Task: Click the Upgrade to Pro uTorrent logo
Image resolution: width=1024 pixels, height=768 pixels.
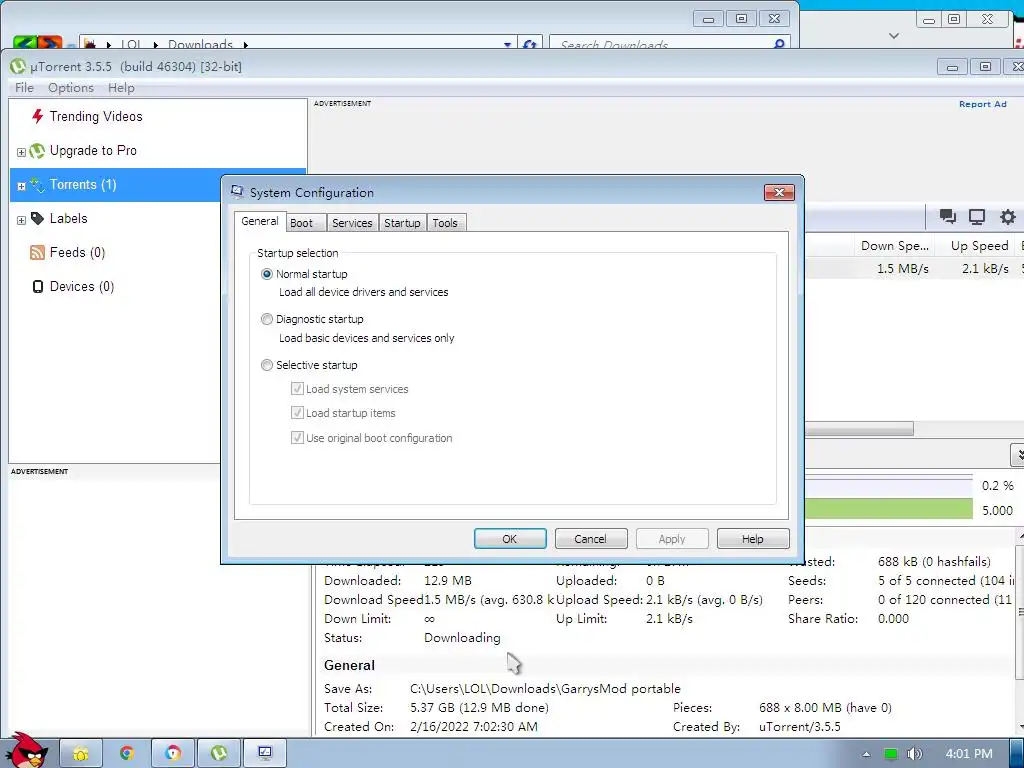Action: point(37,151)
